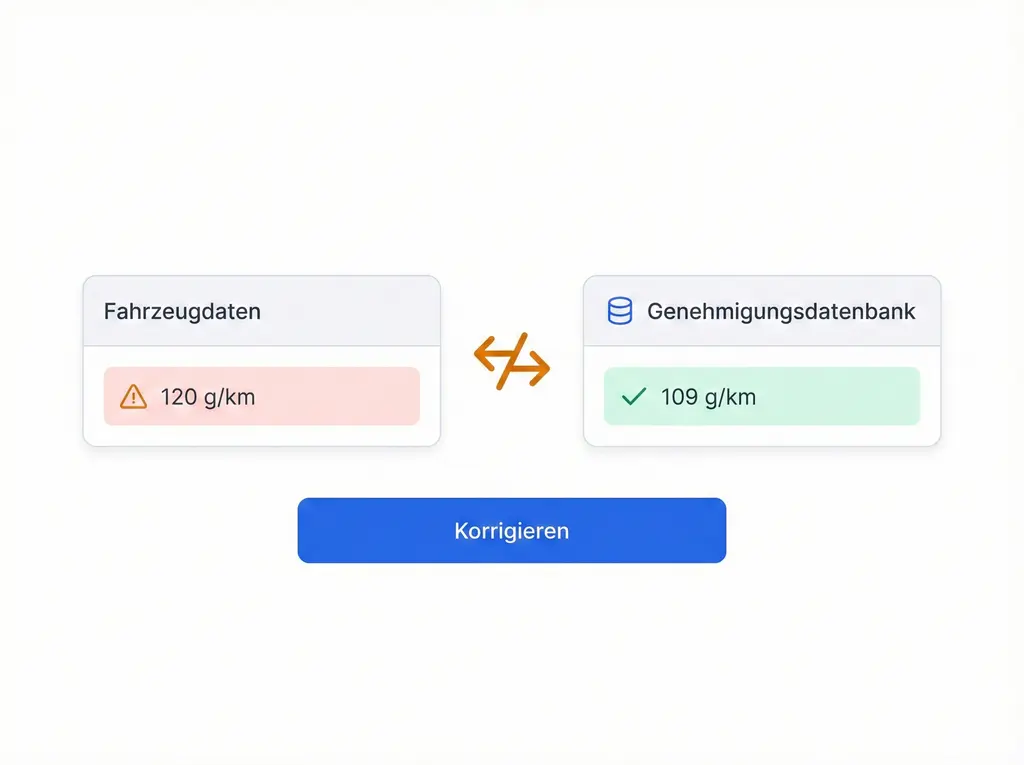Screen dimensions: 1024x765
Task: Select the Fahrzeugdaten header tab
Action: 262,311
